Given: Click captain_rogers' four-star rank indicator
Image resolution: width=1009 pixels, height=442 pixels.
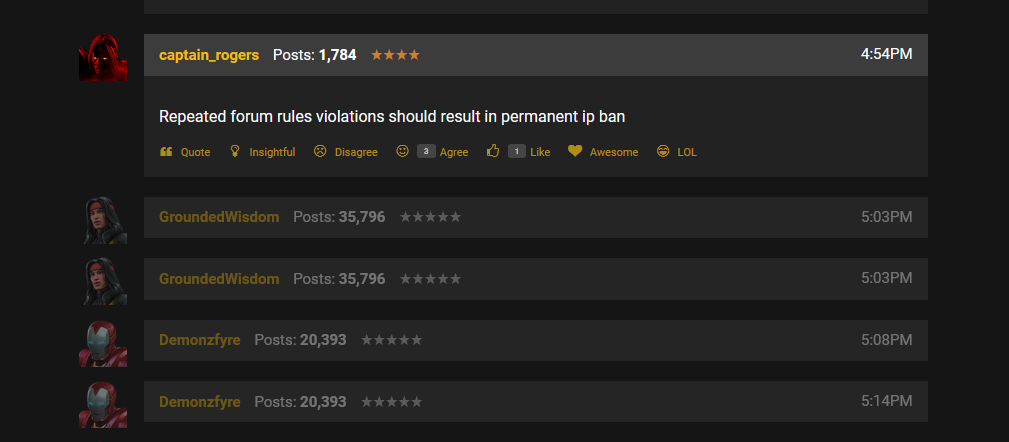Looking at the screenshot, I should 395,55.
